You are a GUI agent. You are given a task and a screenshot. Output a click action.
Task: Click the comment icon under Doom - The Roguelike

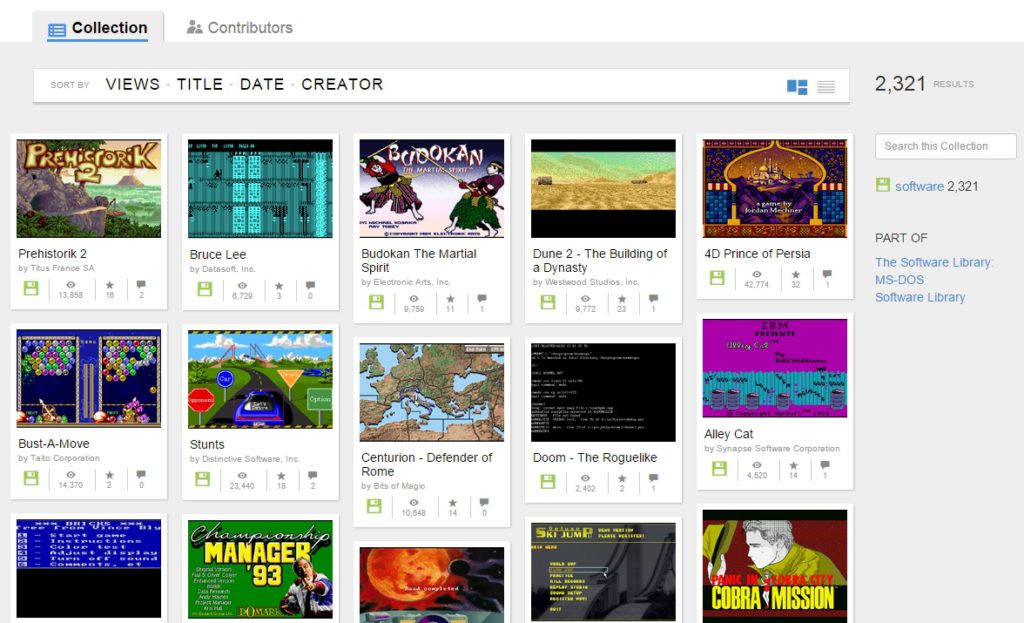pos(654,480)
